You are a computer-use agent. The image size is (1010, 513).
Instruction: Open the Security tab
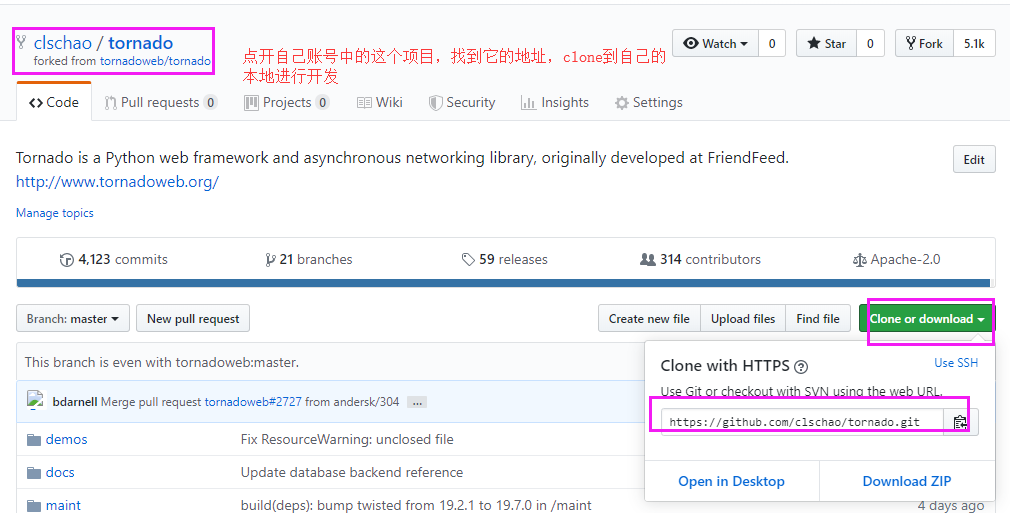click(462, 102)
